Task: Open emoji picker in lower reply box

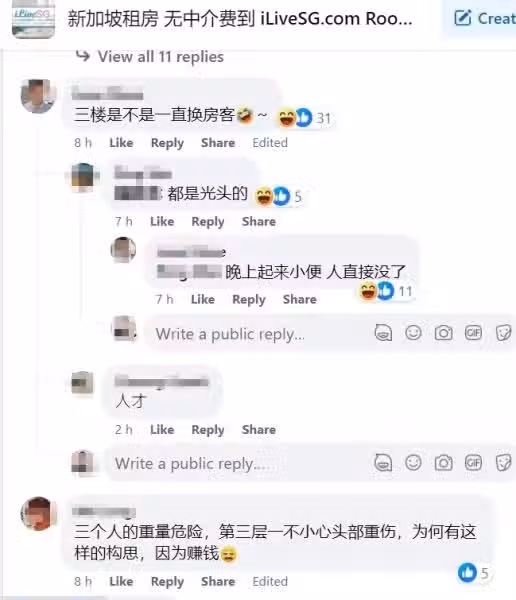Action: click(413, 463)
